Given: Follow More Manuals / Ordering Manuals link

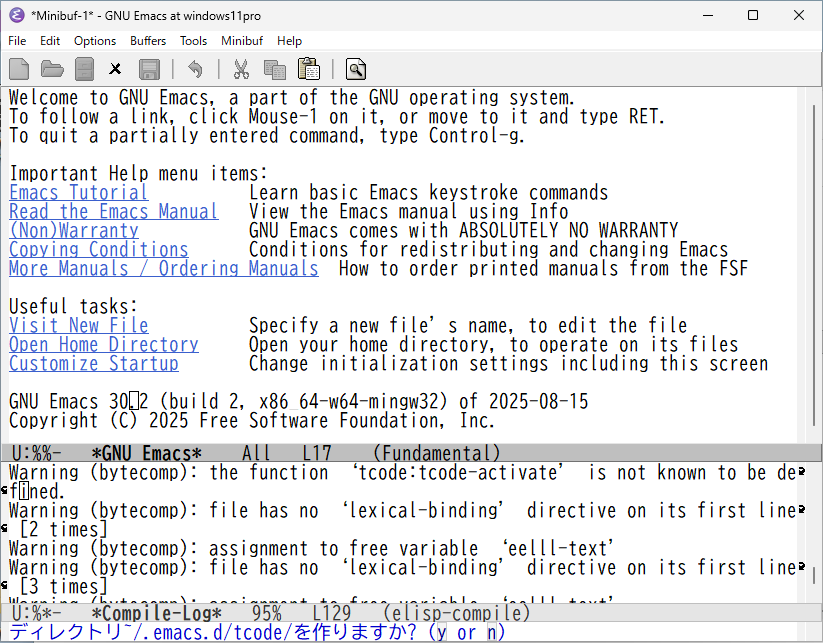Looking at the screenshot, I should tap(164, 268).
